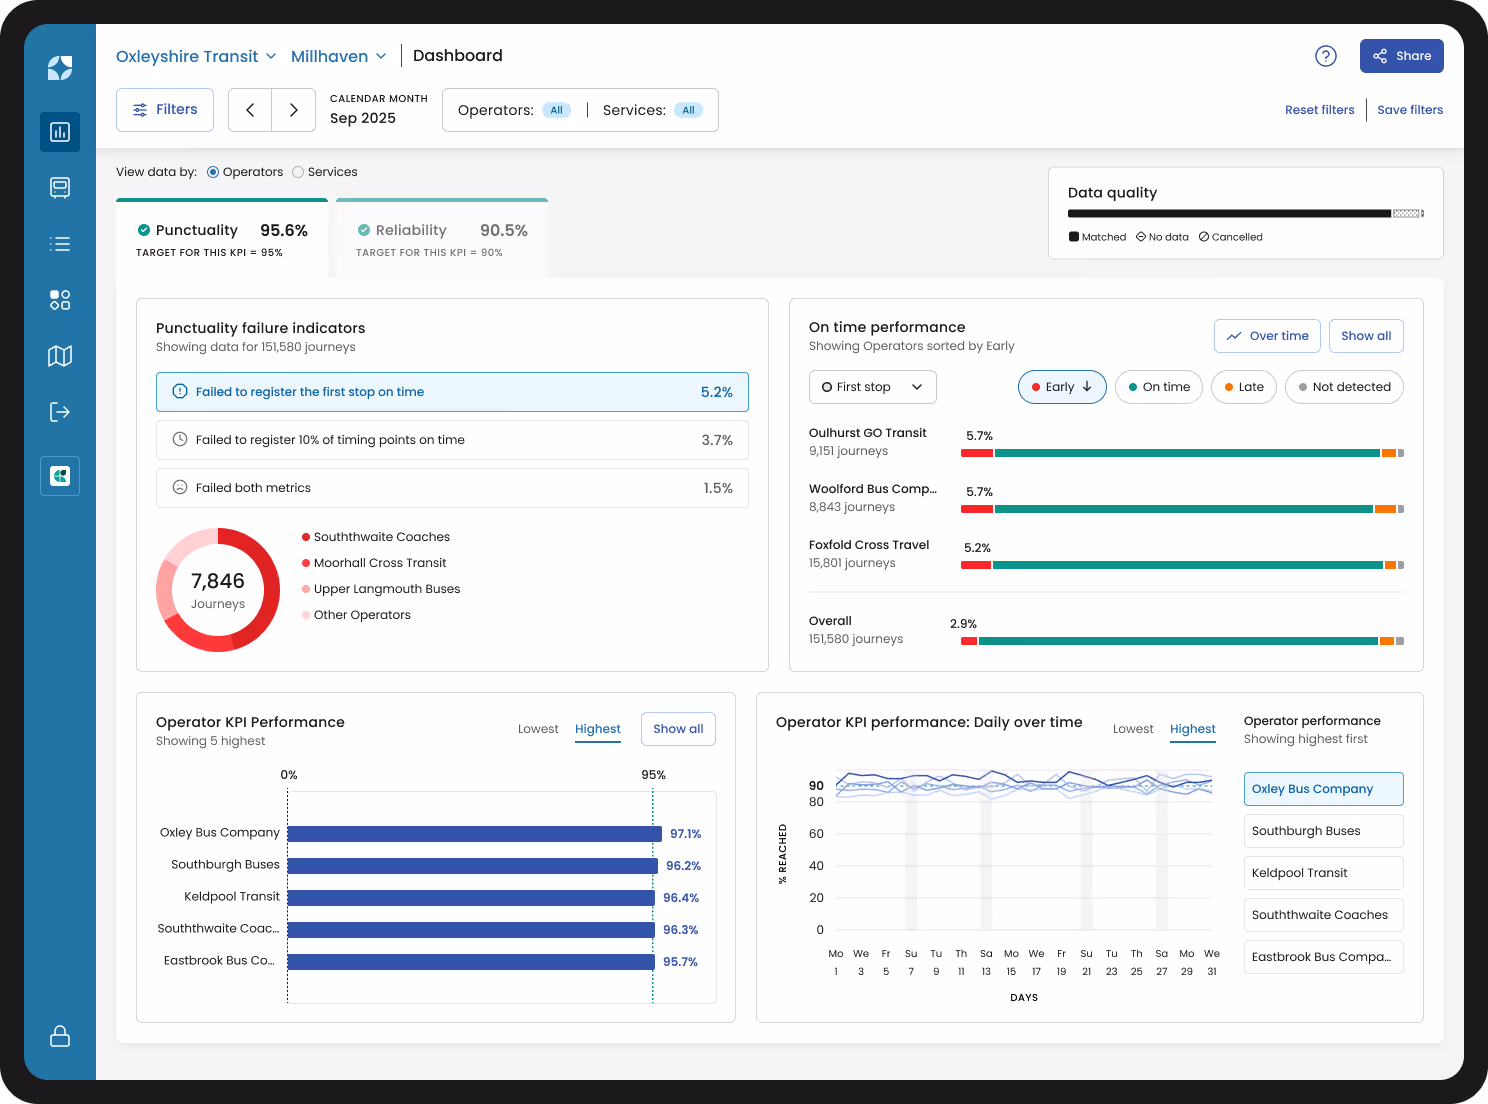Click the Reset filters link
Viewport: 1488px width, 1104px height.
pos(1319,110)
